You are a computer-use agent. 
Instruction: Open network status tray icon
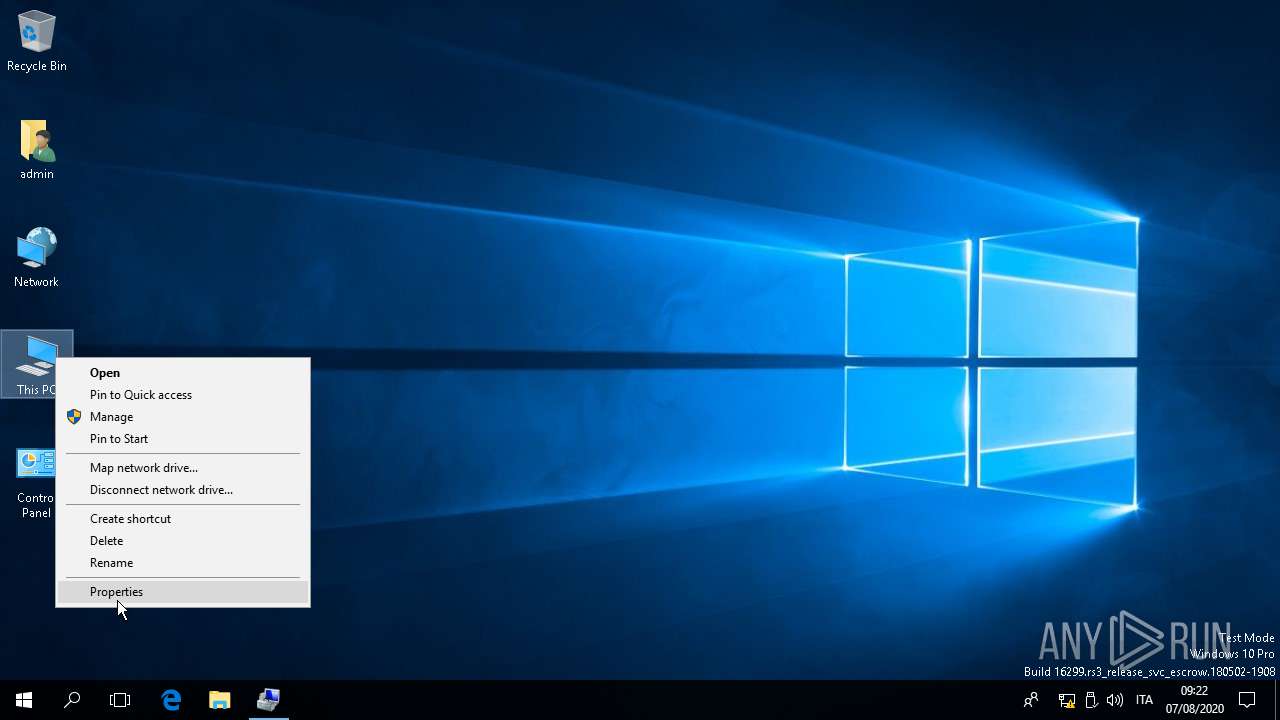(x=1067, y=700)
